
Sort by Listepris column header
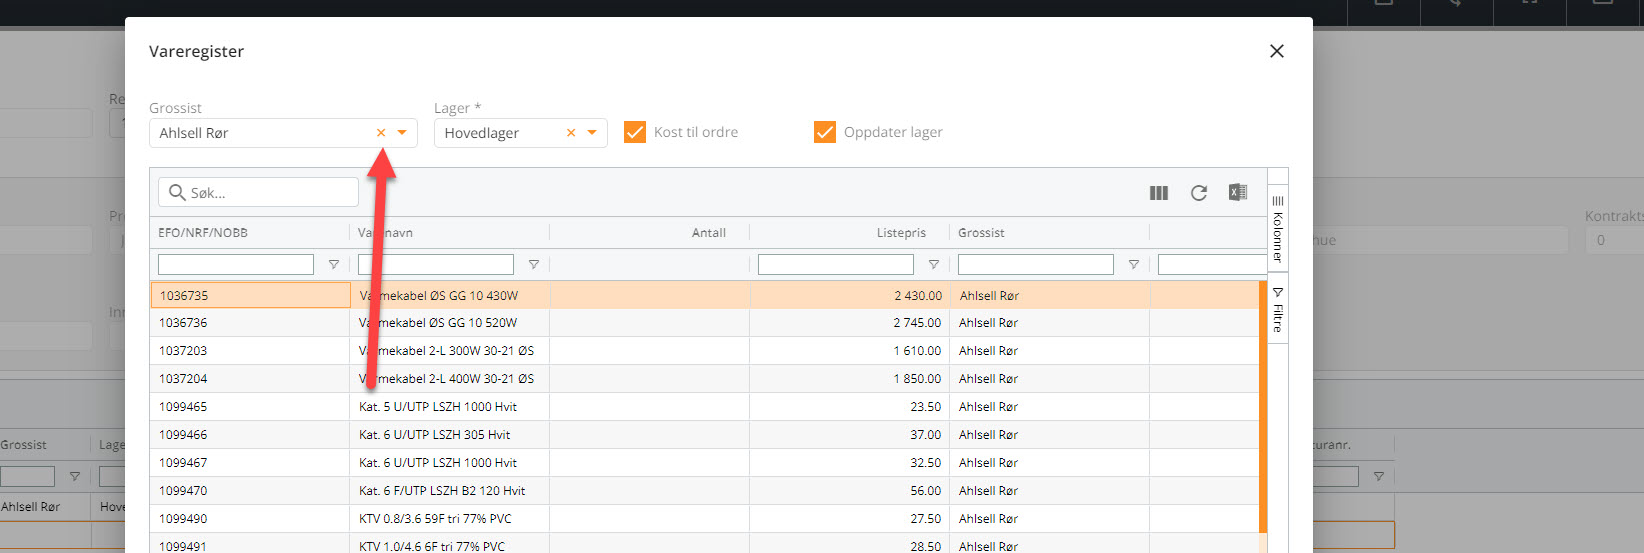[x=901, y=233]
